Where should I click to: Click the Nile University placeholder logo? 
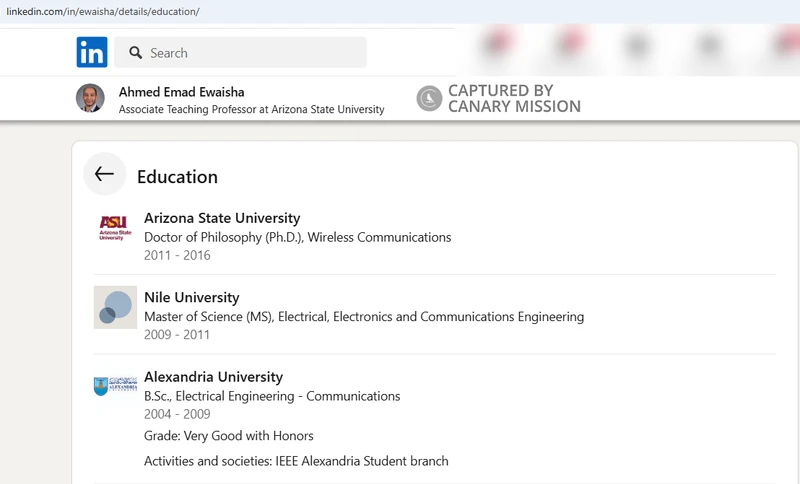[115, 307]
